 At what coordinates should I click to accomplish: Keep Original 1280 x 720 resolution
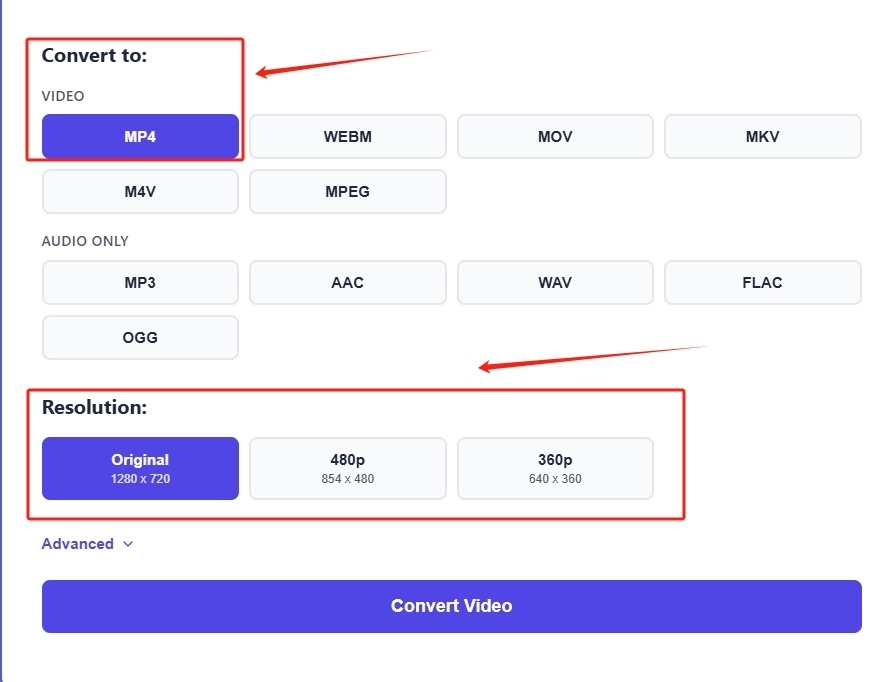point(140,469)
